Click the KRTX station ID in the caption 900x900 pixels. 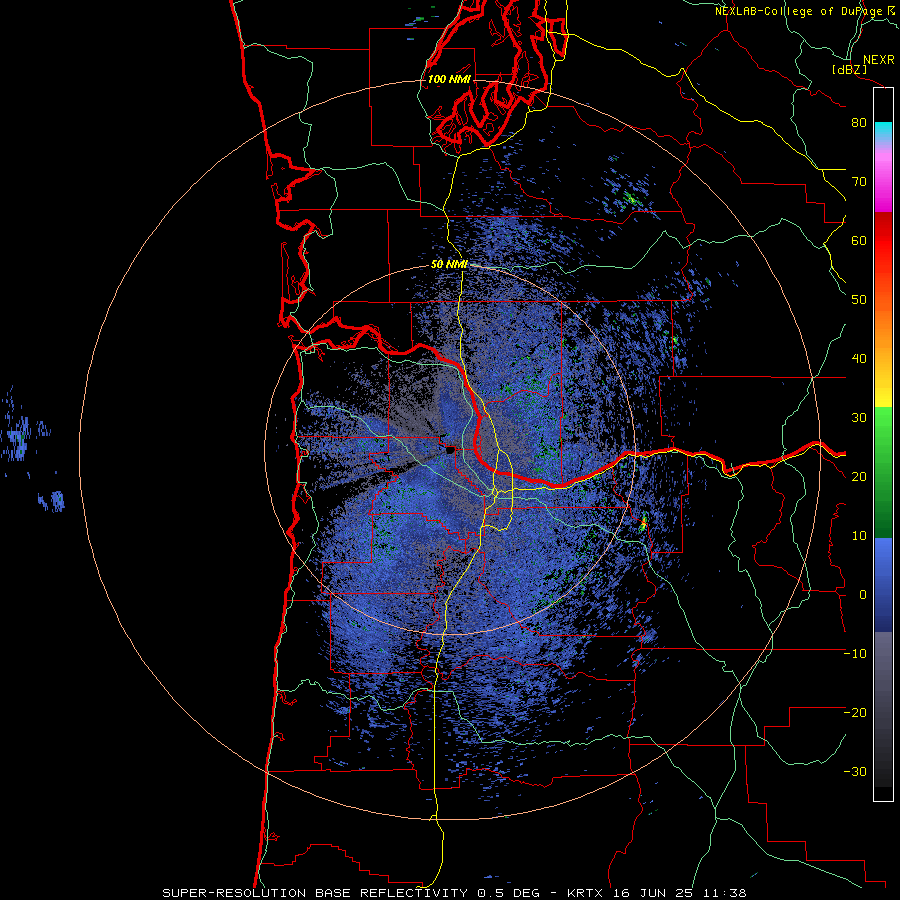click(587, 893)
